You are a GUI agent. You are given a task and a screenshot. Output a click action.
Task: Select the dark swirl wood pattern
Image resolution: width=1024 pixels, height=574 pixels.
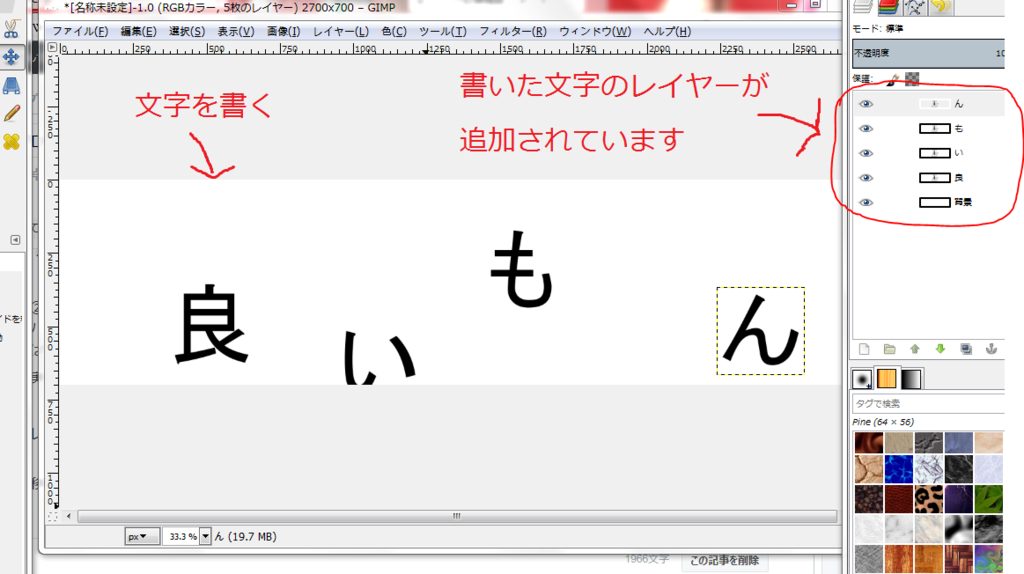[x=869, y=443]
